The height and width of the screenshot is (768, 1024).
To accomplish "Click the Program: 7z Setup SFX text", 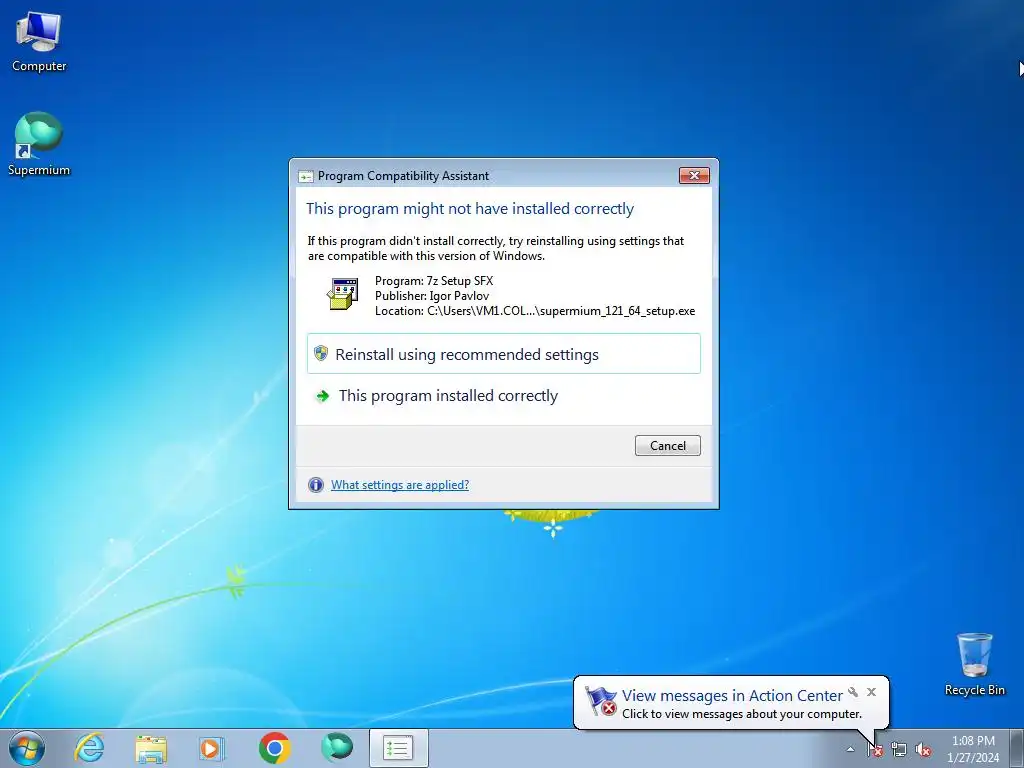I will coord(434,281).
